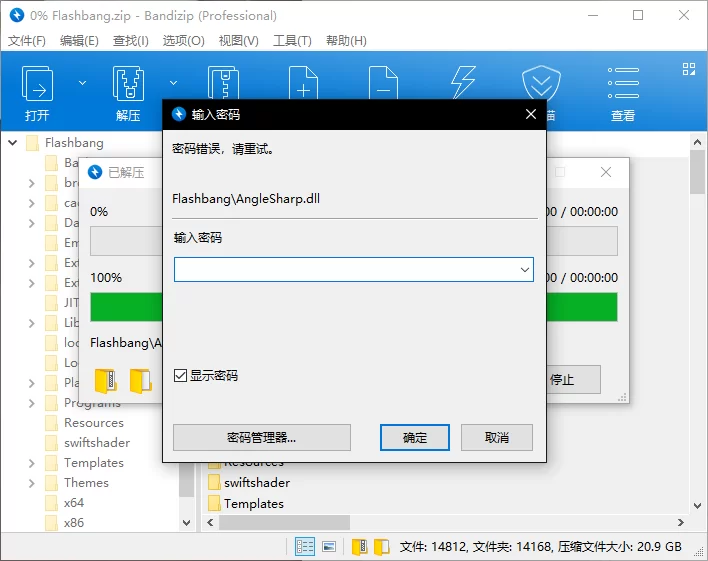The image size is (708, 561).
Task: Select the Resources folder in tree
Action: pyautogui.click(x=93, y=423)
